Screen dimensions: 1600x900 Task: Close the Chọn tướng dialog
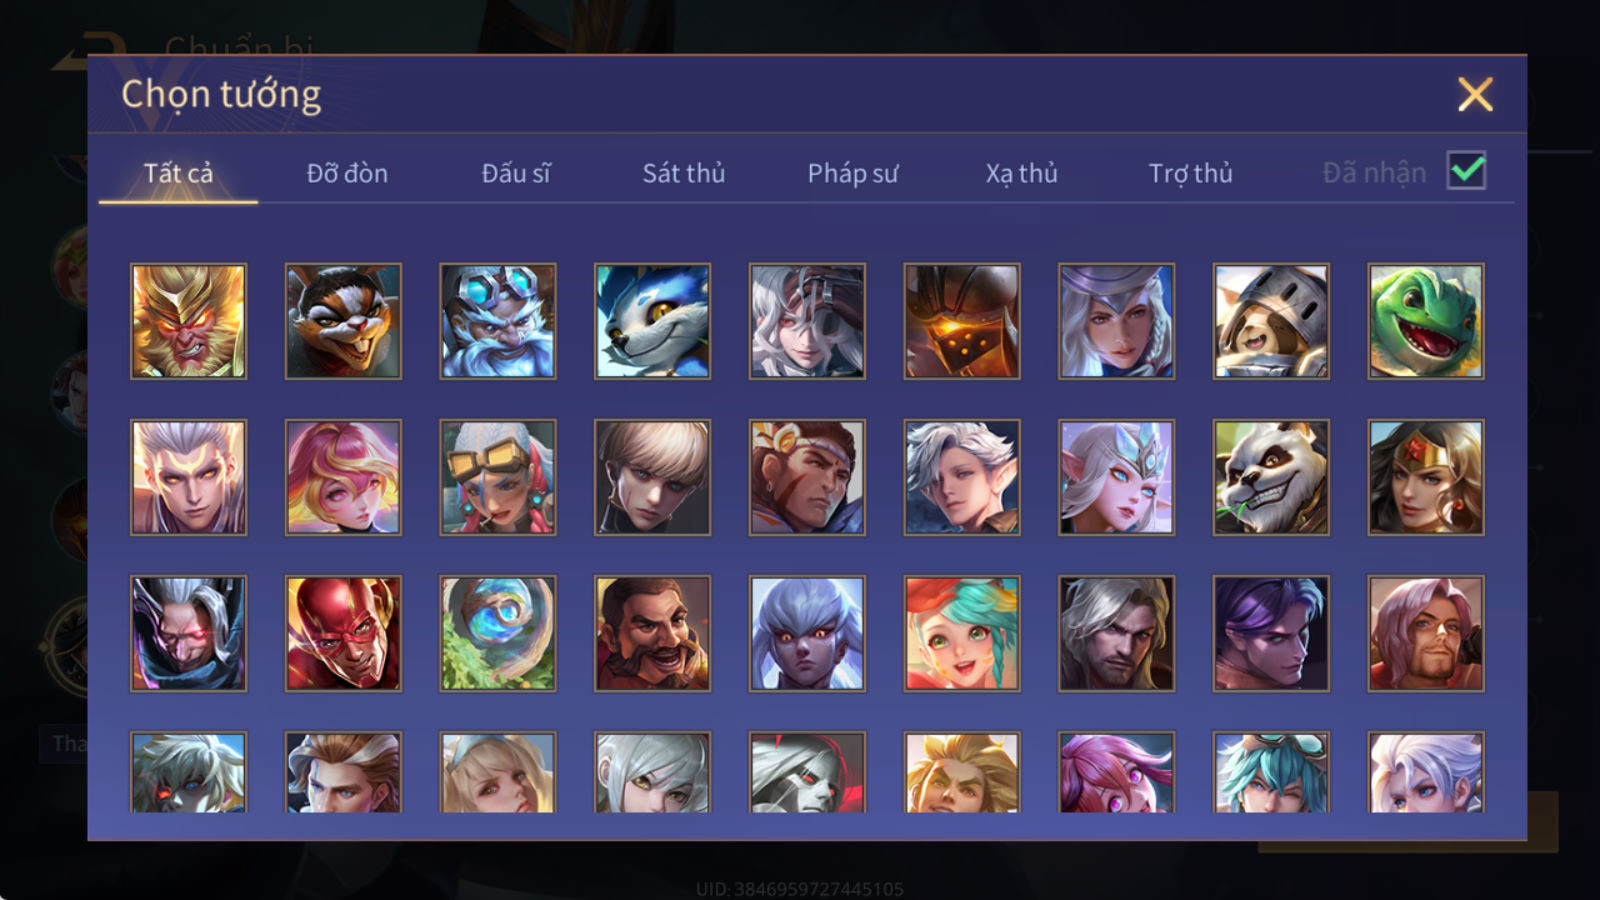(x=1475, y=95)
